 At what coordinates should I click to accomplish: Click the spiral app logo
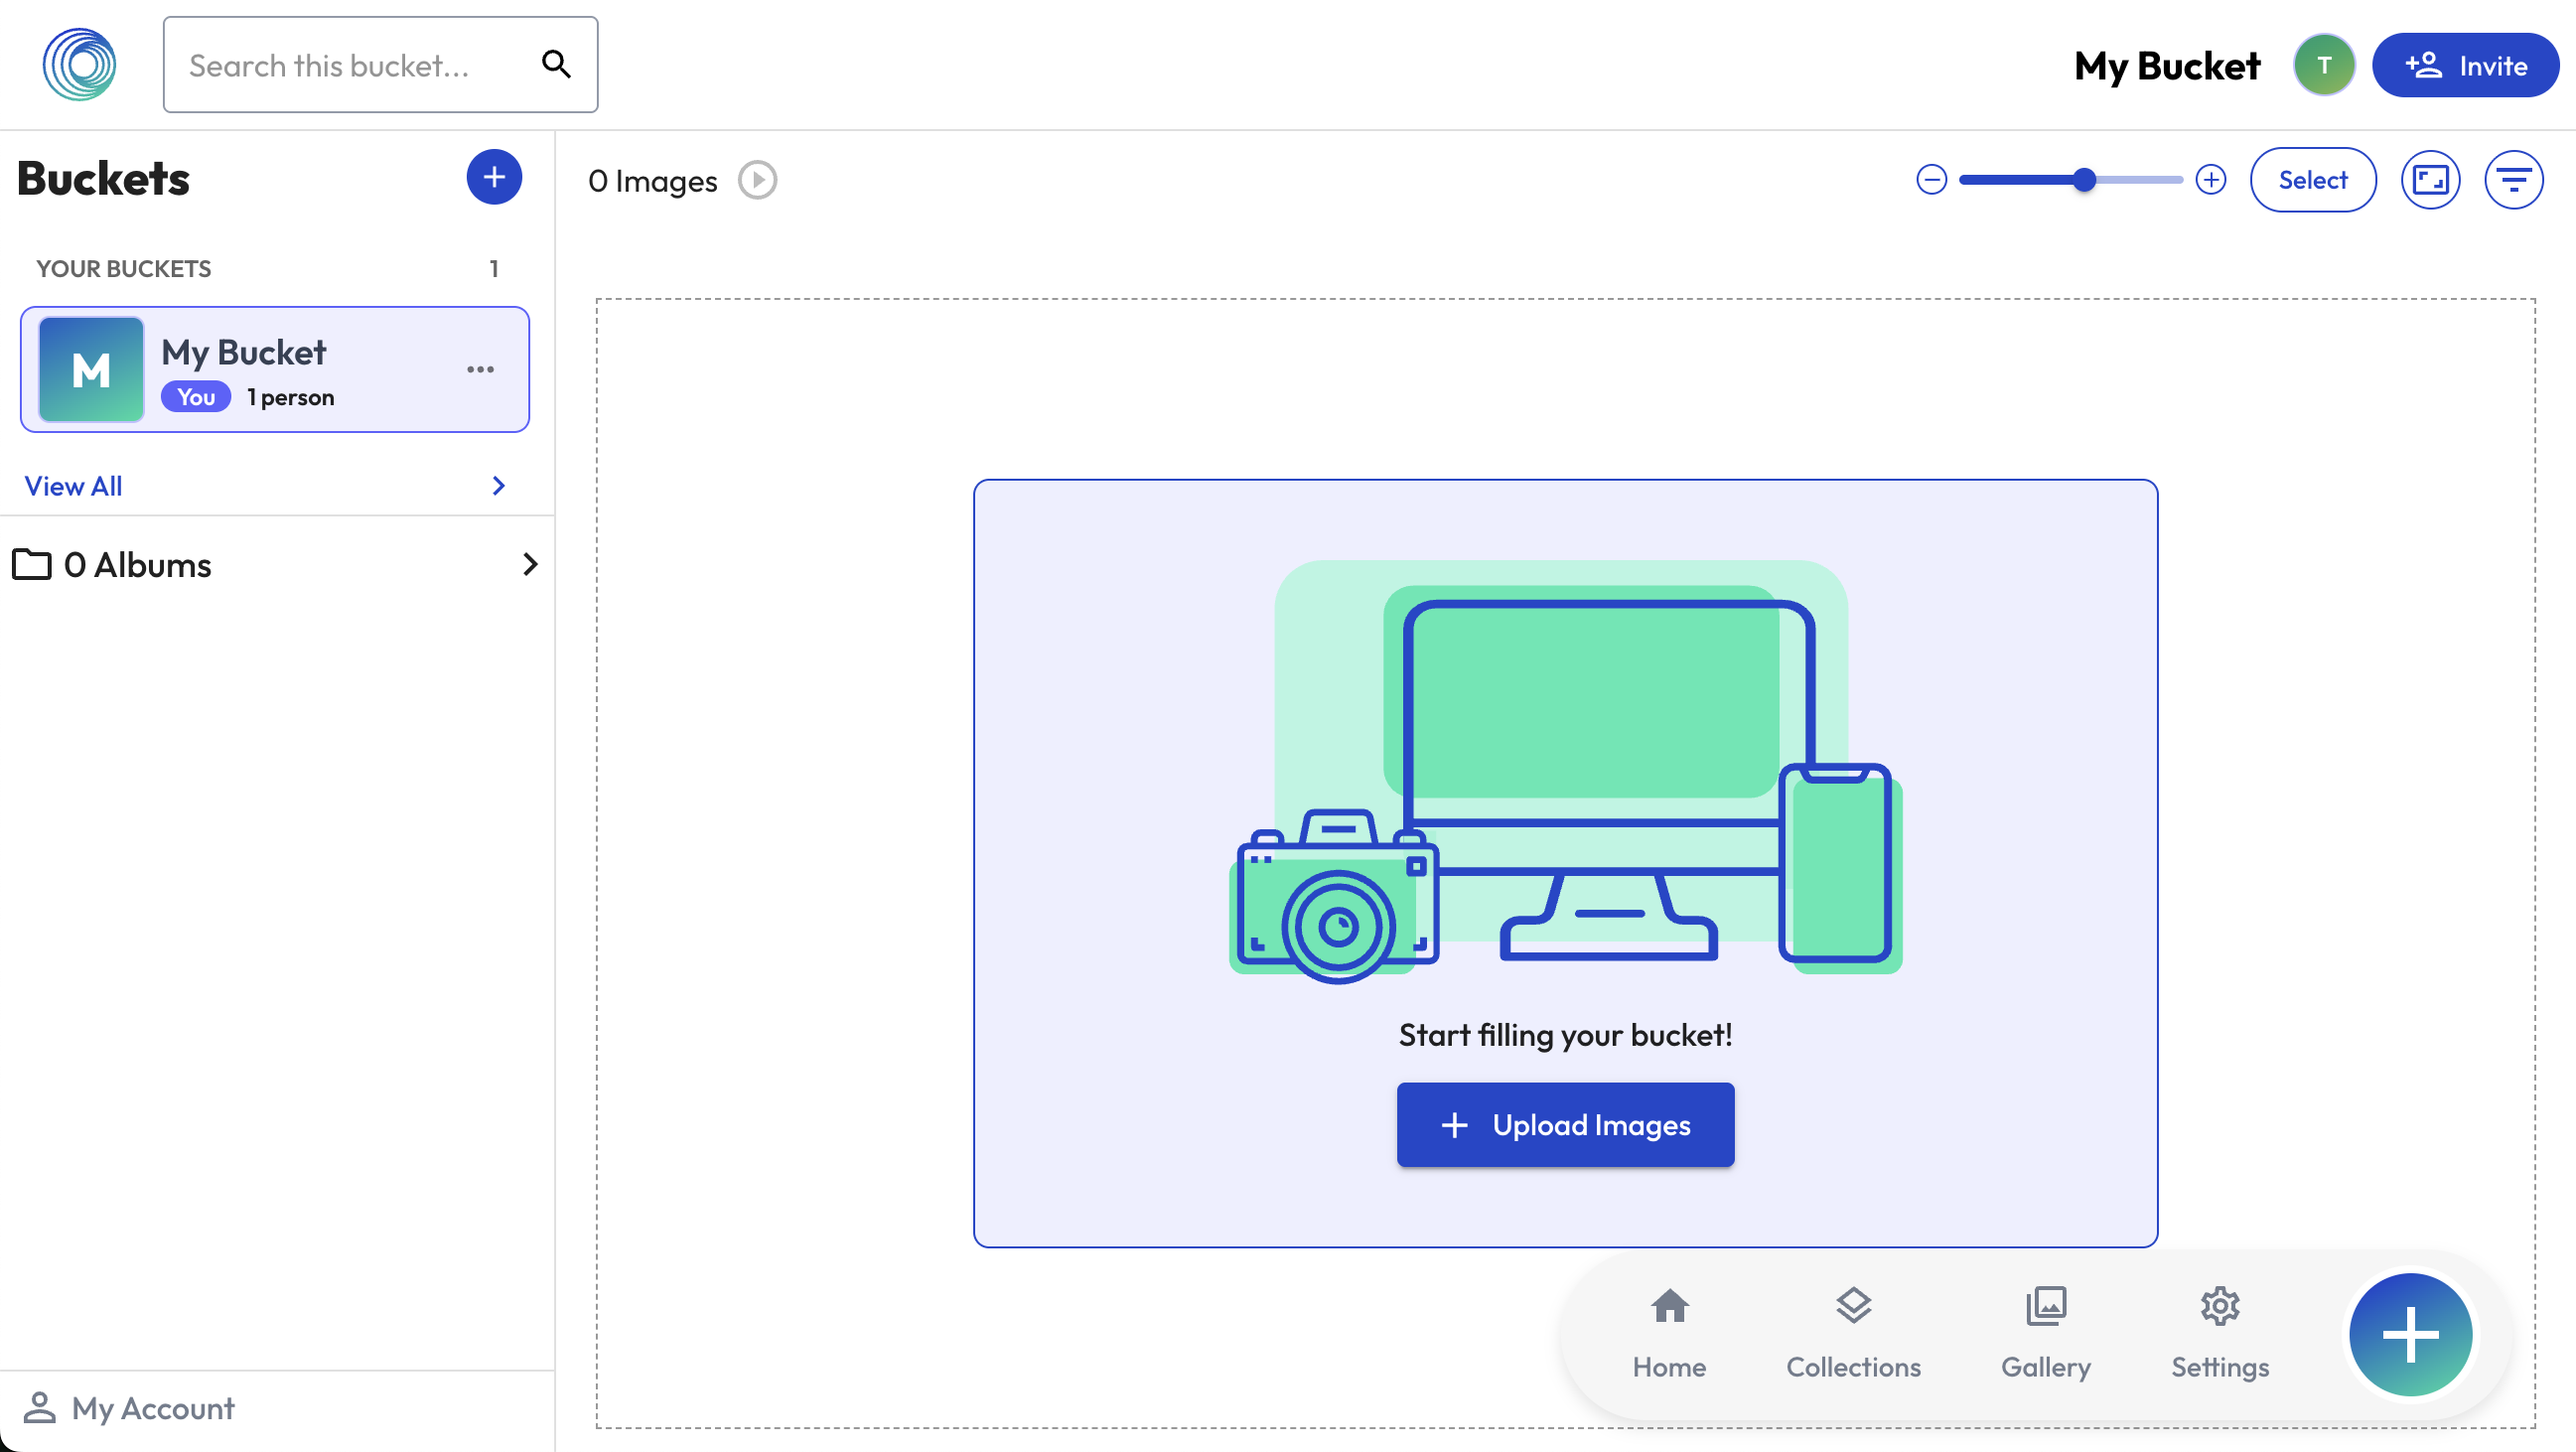pos(79,65)
